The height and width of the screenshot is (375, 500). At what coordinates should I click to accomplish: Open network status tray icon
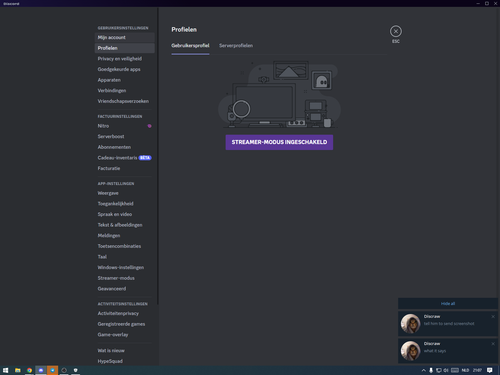[439, 370]
